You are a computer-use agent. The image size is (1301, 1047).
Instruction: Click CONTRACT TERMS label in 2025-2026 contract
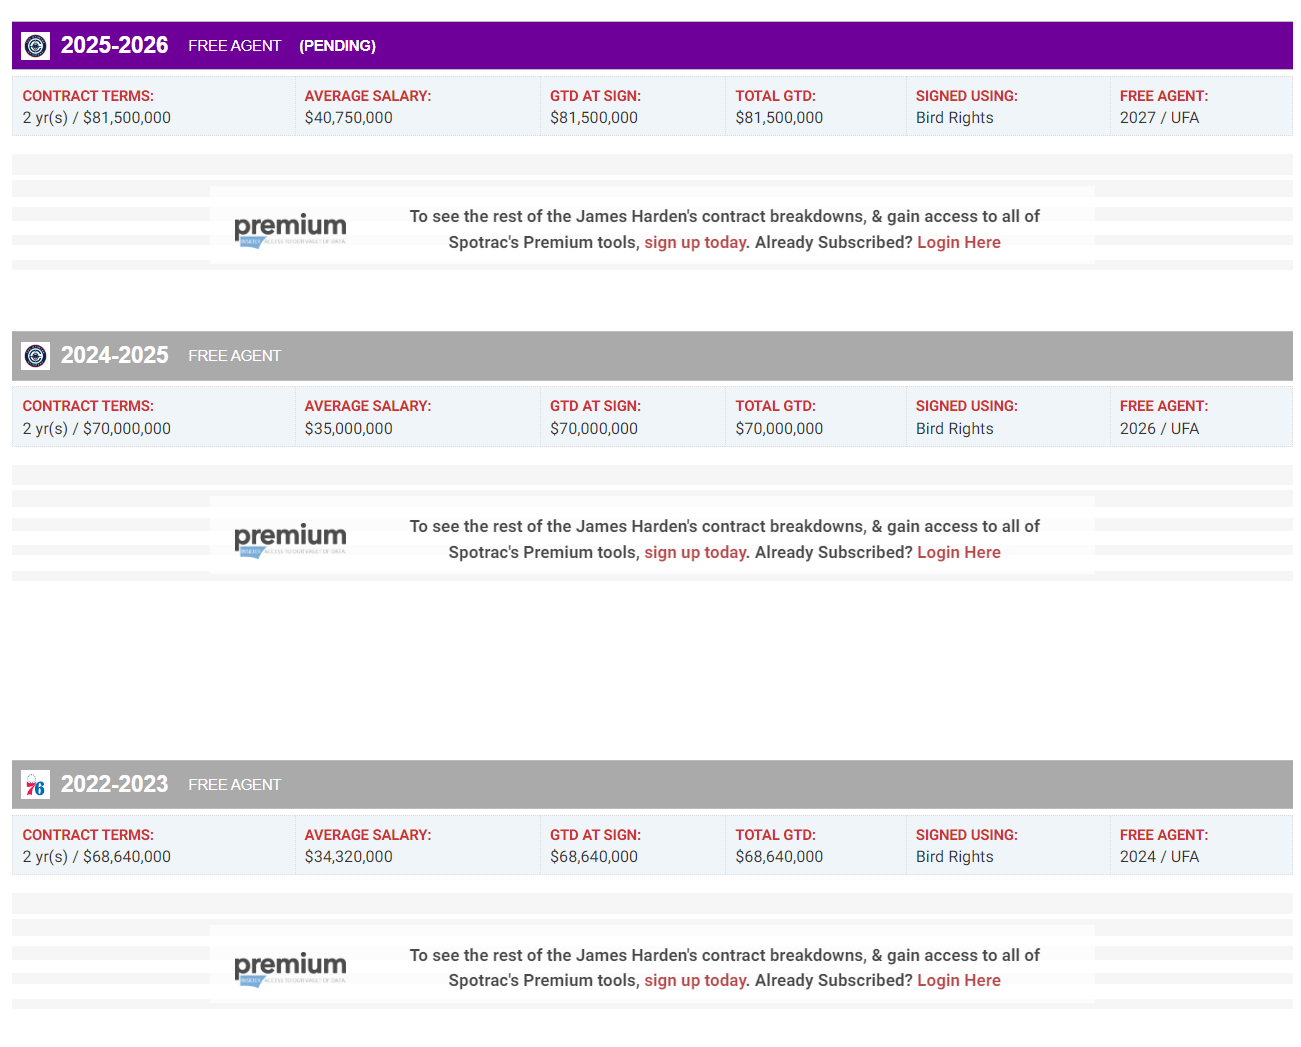pos(88,96)
